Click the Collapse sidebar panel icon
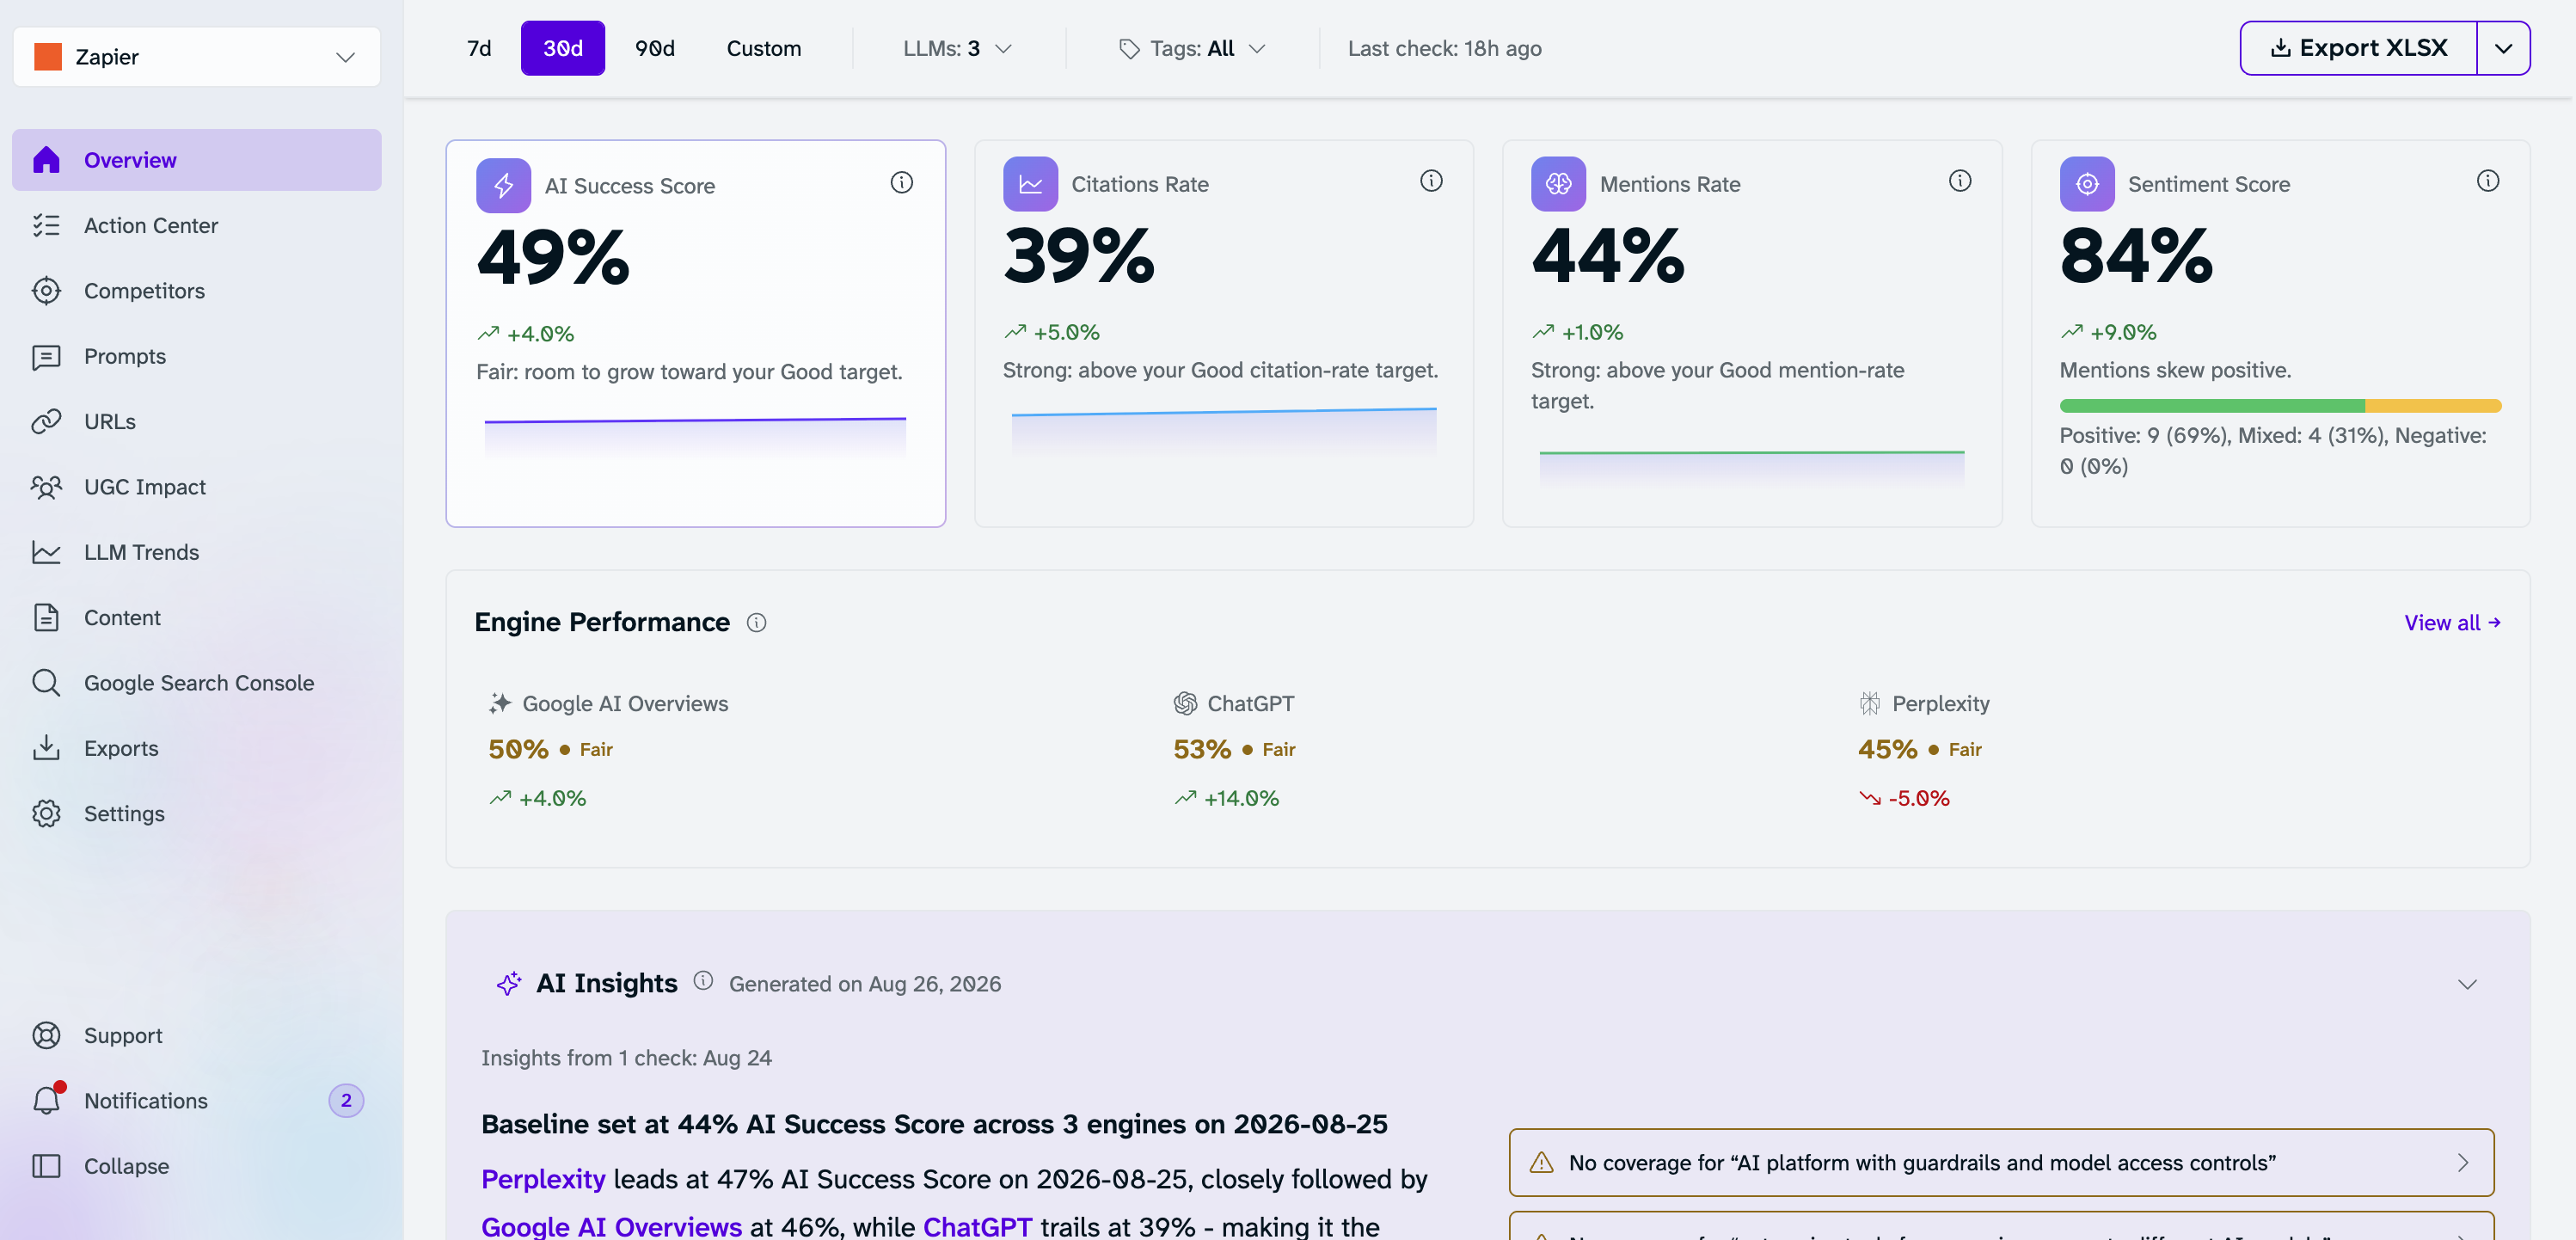The height and width of the screenshot is (1240, 2576). point(46,1166)
